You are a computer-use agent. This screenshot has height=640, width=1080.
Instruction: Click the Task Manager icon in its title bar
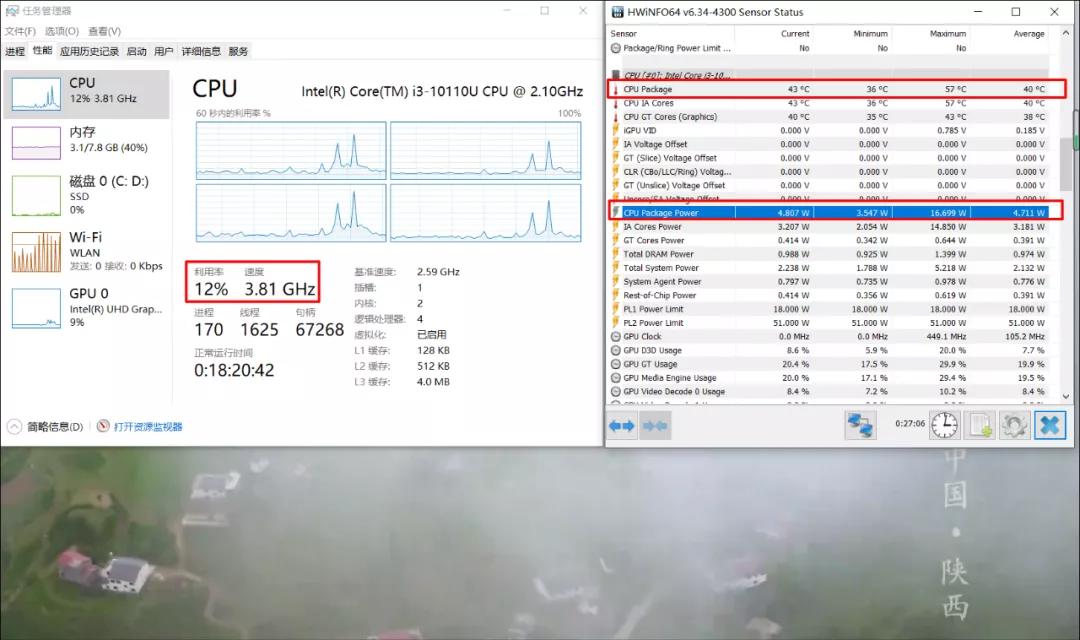(x=10, y=11)
